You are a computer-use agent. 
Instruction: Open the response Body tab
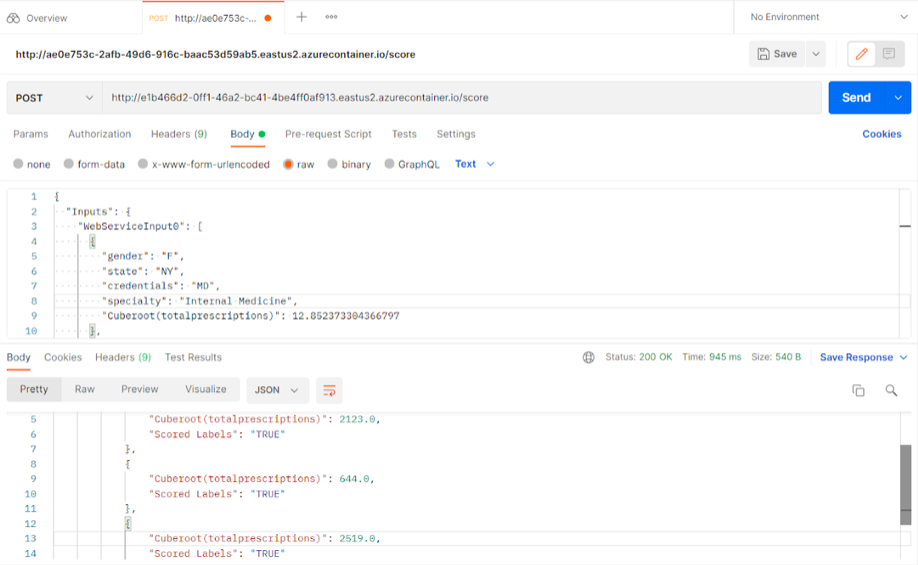(18, 357)
